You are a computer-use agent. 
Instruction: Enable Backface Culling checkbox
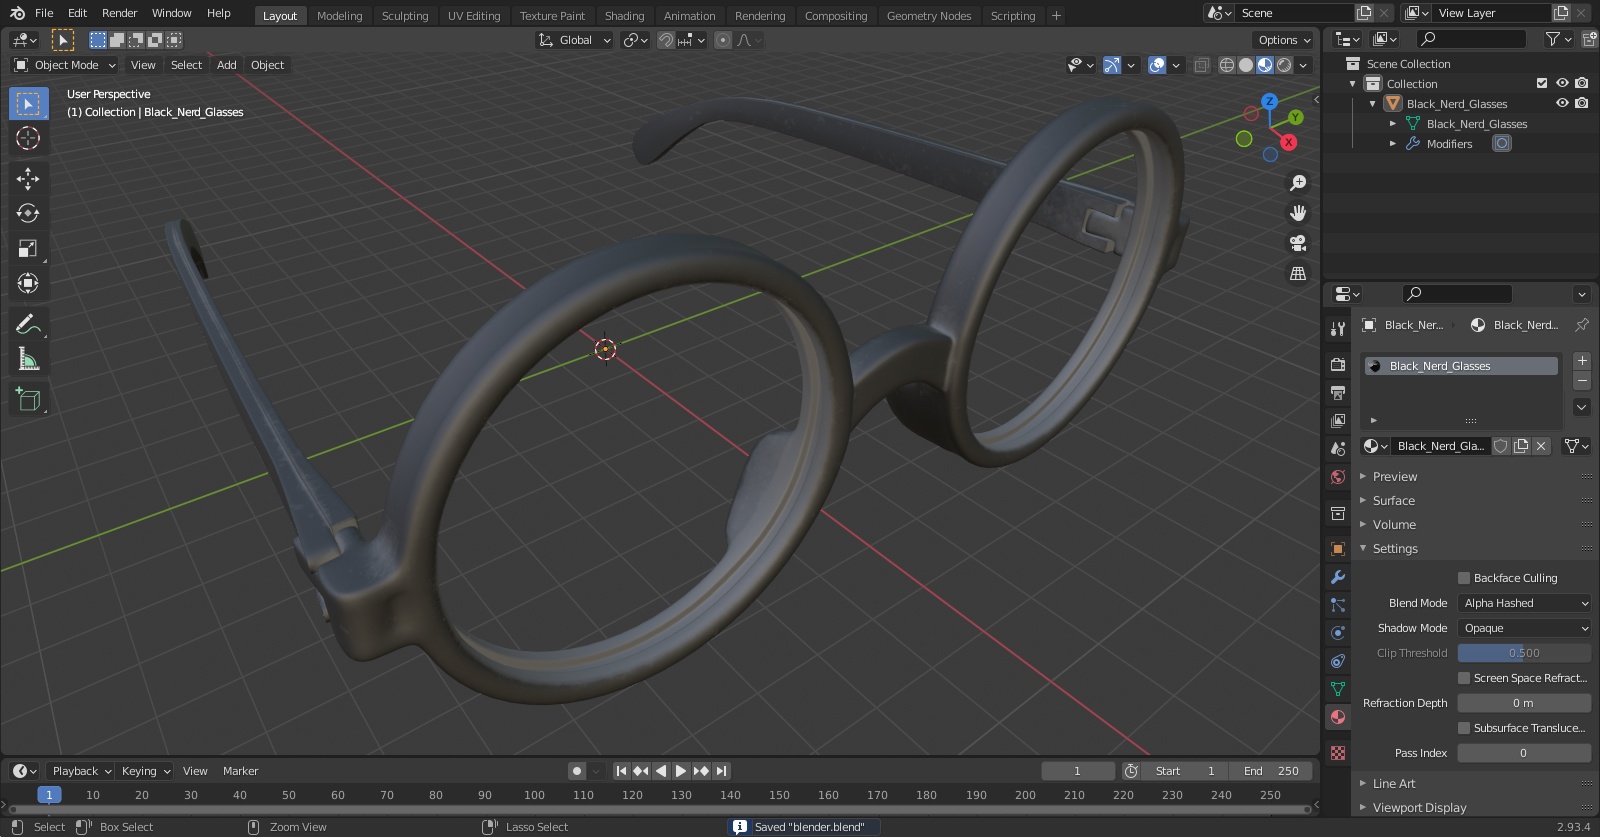pos(1464,578)
